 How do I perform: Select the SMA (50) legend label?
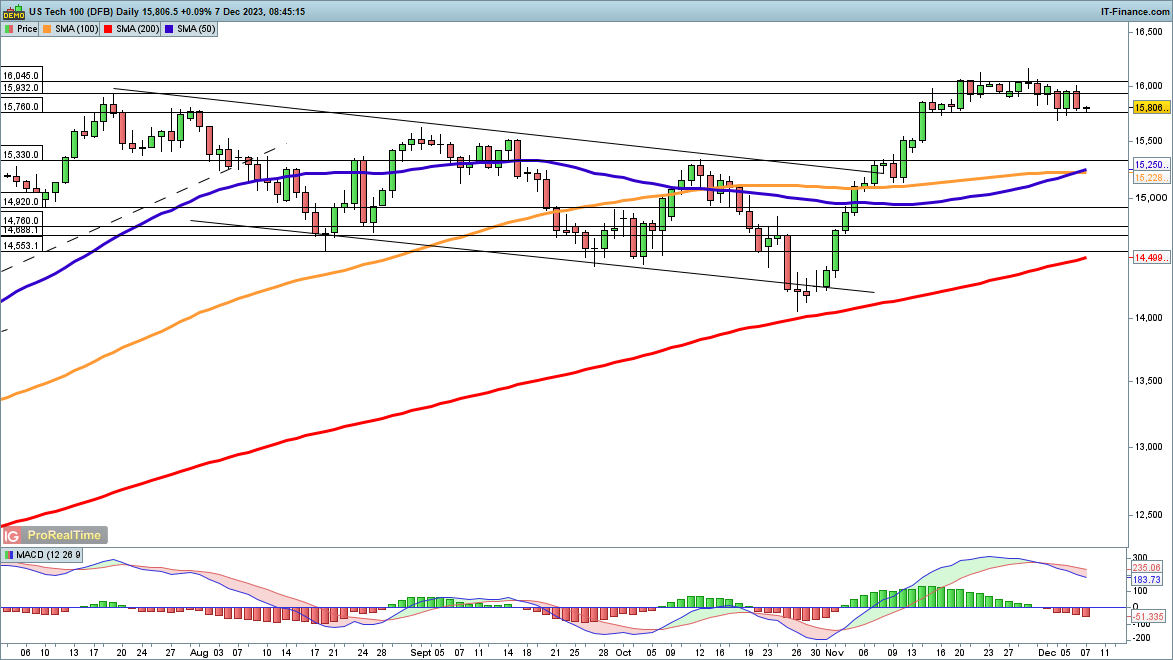pos(196,29)
